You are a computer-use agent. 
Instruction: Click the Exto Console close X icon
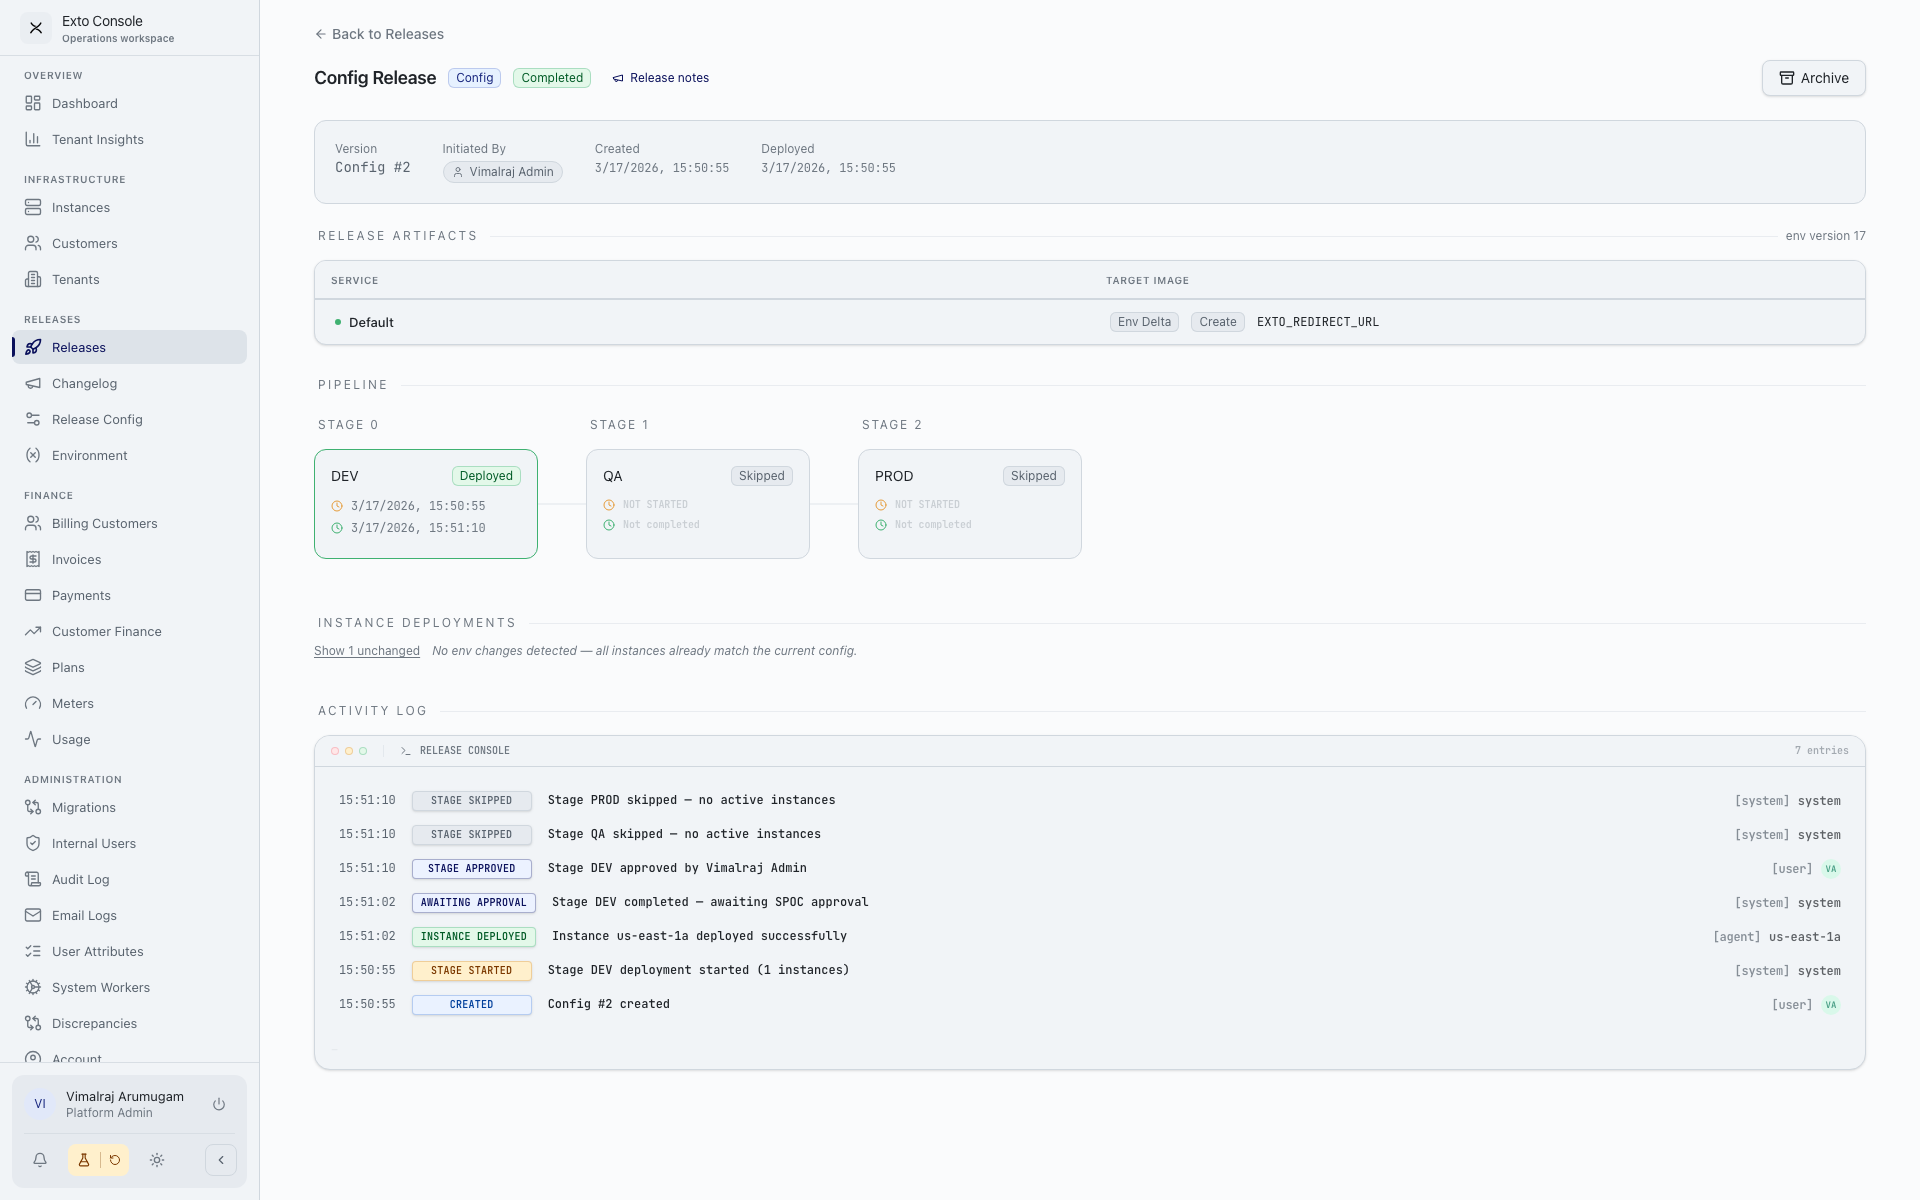point(36,28)
